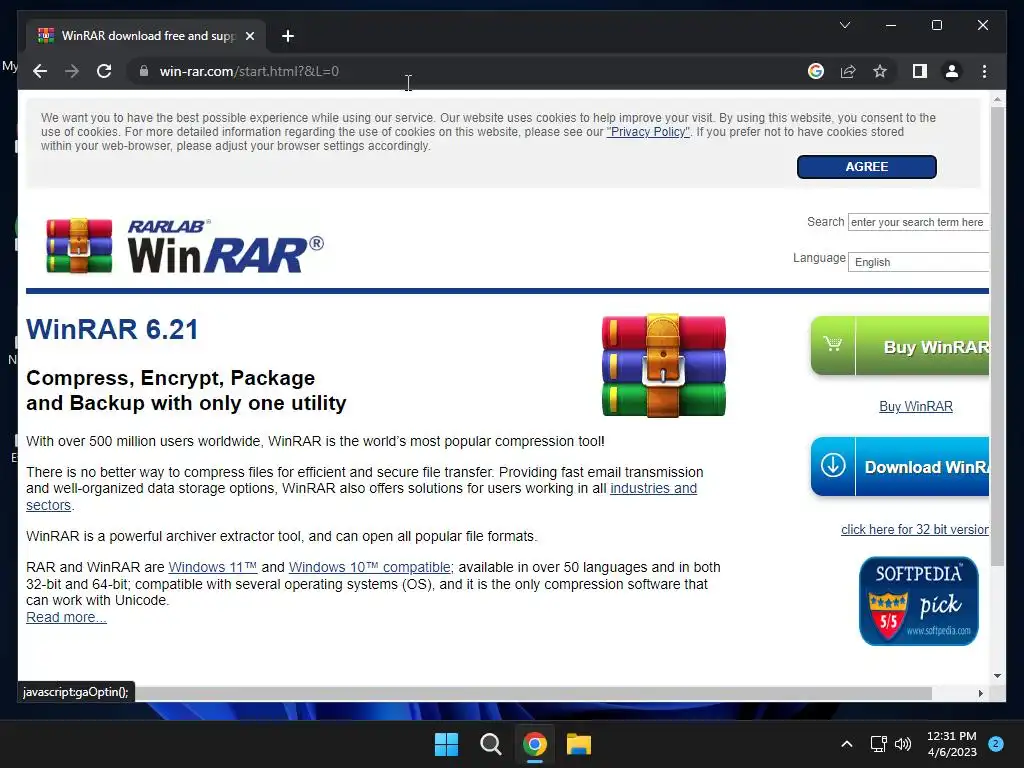Click the browser forward arrow

pos(72,71)
